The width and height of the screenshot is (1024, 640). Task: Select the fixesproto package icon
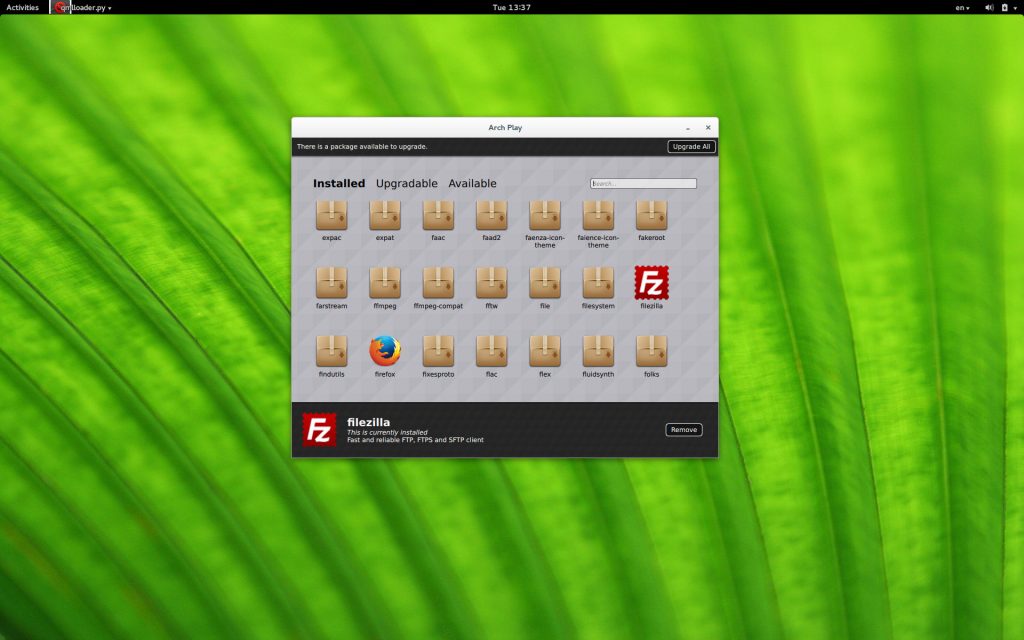tap(438, 352)
